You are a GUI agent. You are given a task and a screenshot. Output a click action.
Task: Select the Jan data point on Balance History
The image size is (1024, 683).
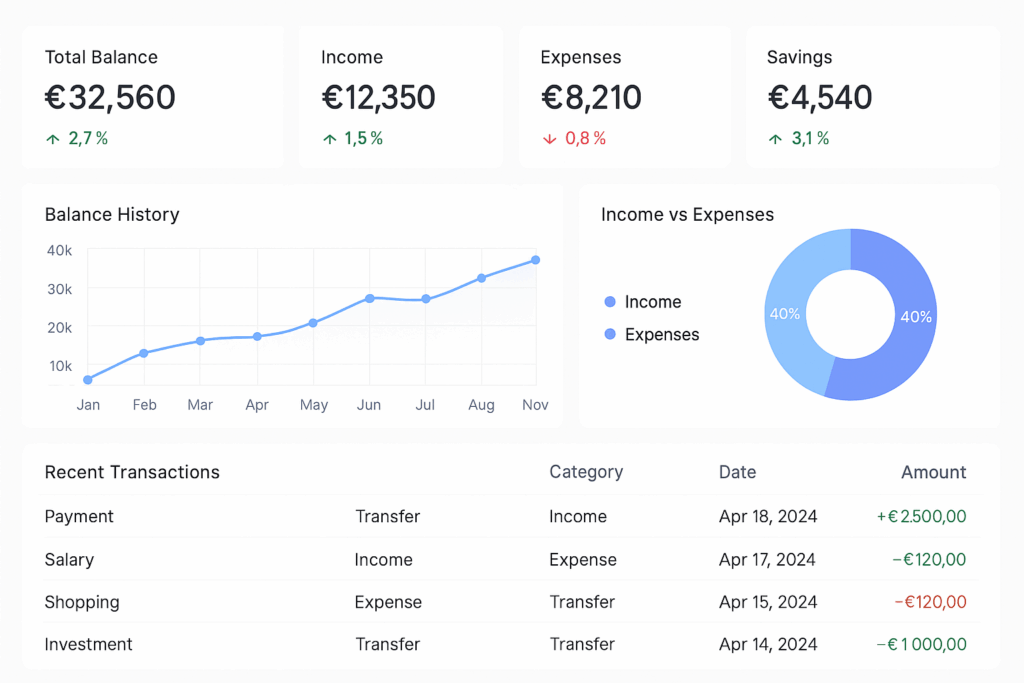[88, 380]
